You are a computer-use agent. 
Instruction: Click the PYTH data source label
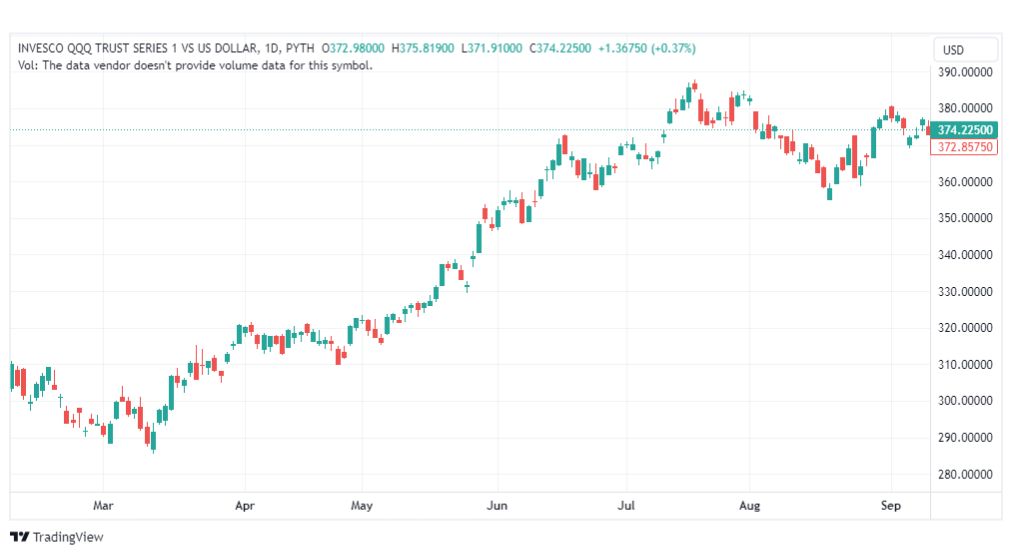[300, 48]
